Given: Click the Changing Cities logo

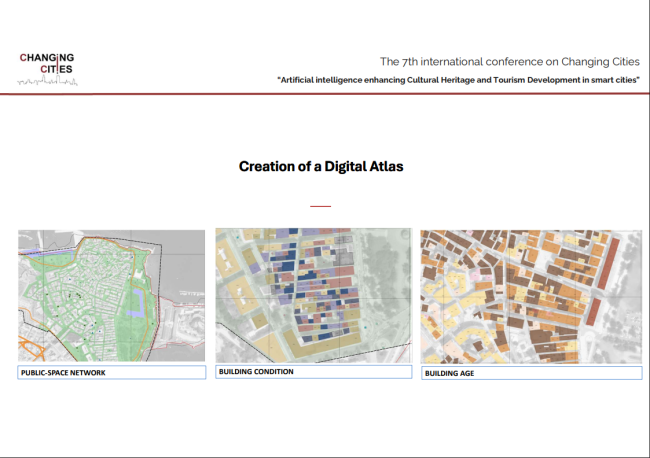Looking at the screenshot, I should pos(47,69).
